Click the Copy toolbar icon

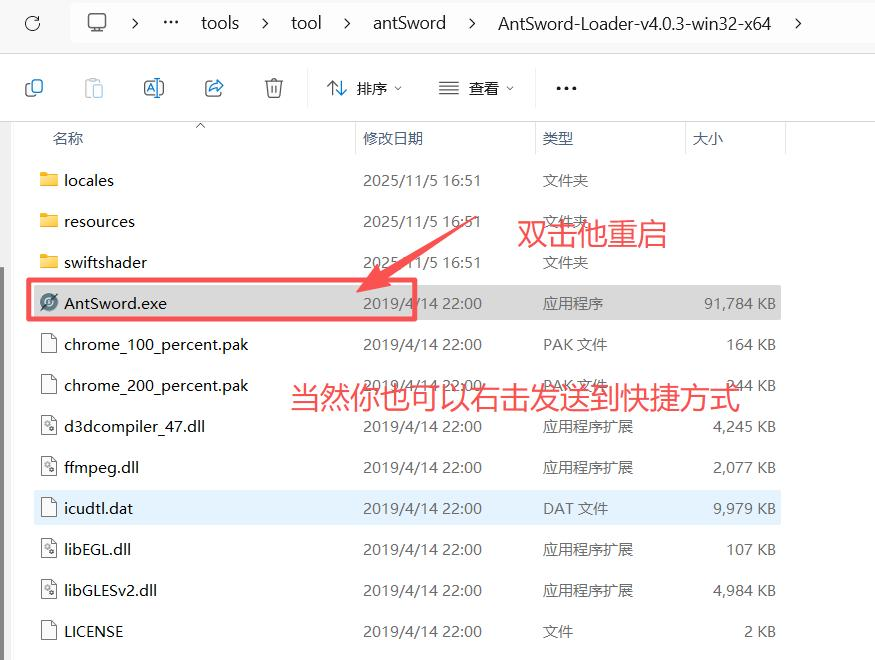coord(34,88)
